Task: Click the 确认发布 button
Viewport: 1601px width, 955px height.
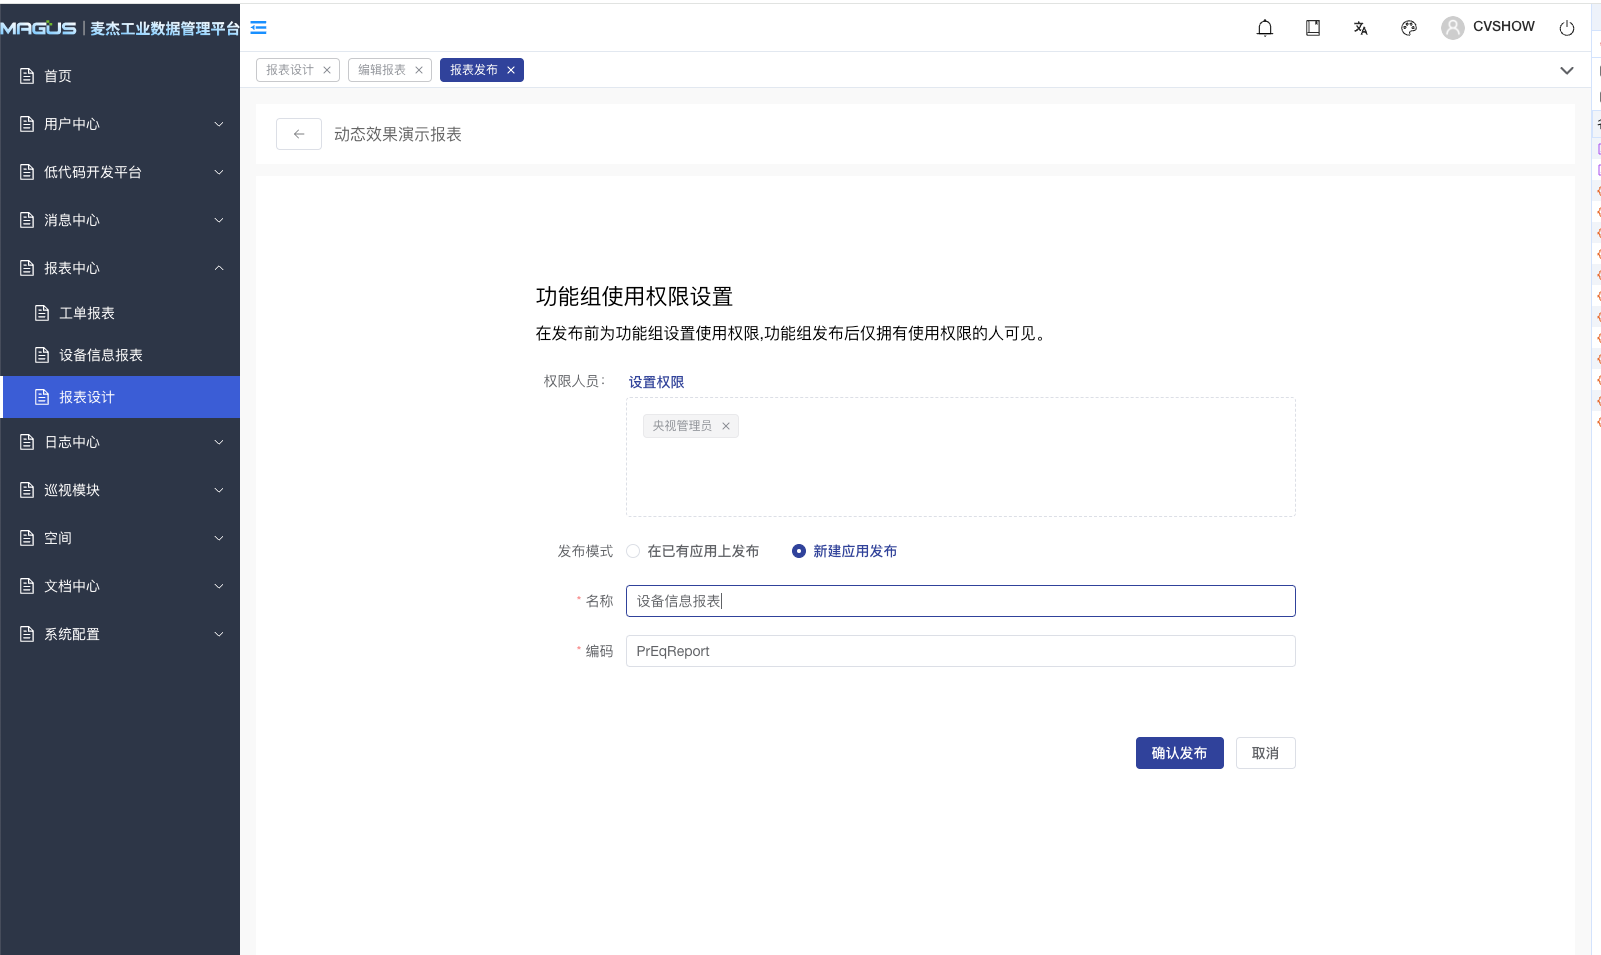Action: (1180, 753)
